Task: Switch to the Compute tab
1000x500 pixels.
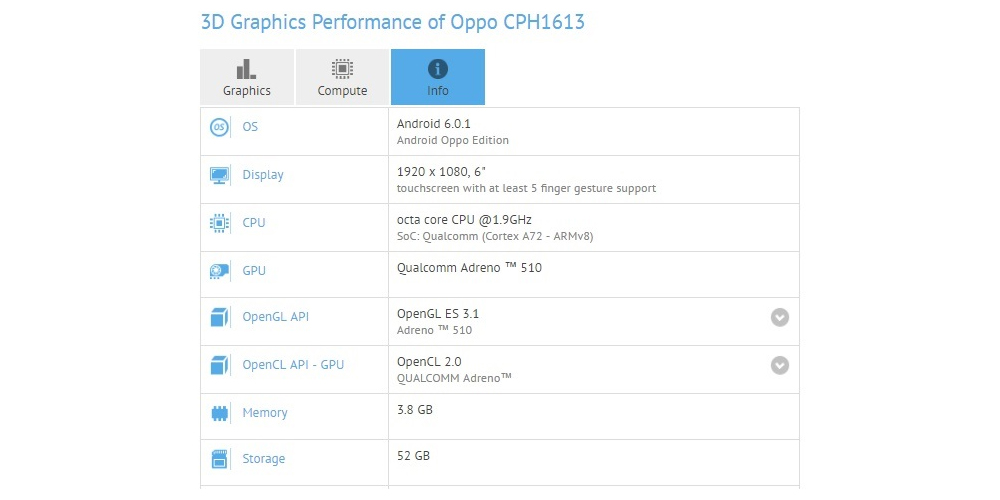Action: click(342, 77)
